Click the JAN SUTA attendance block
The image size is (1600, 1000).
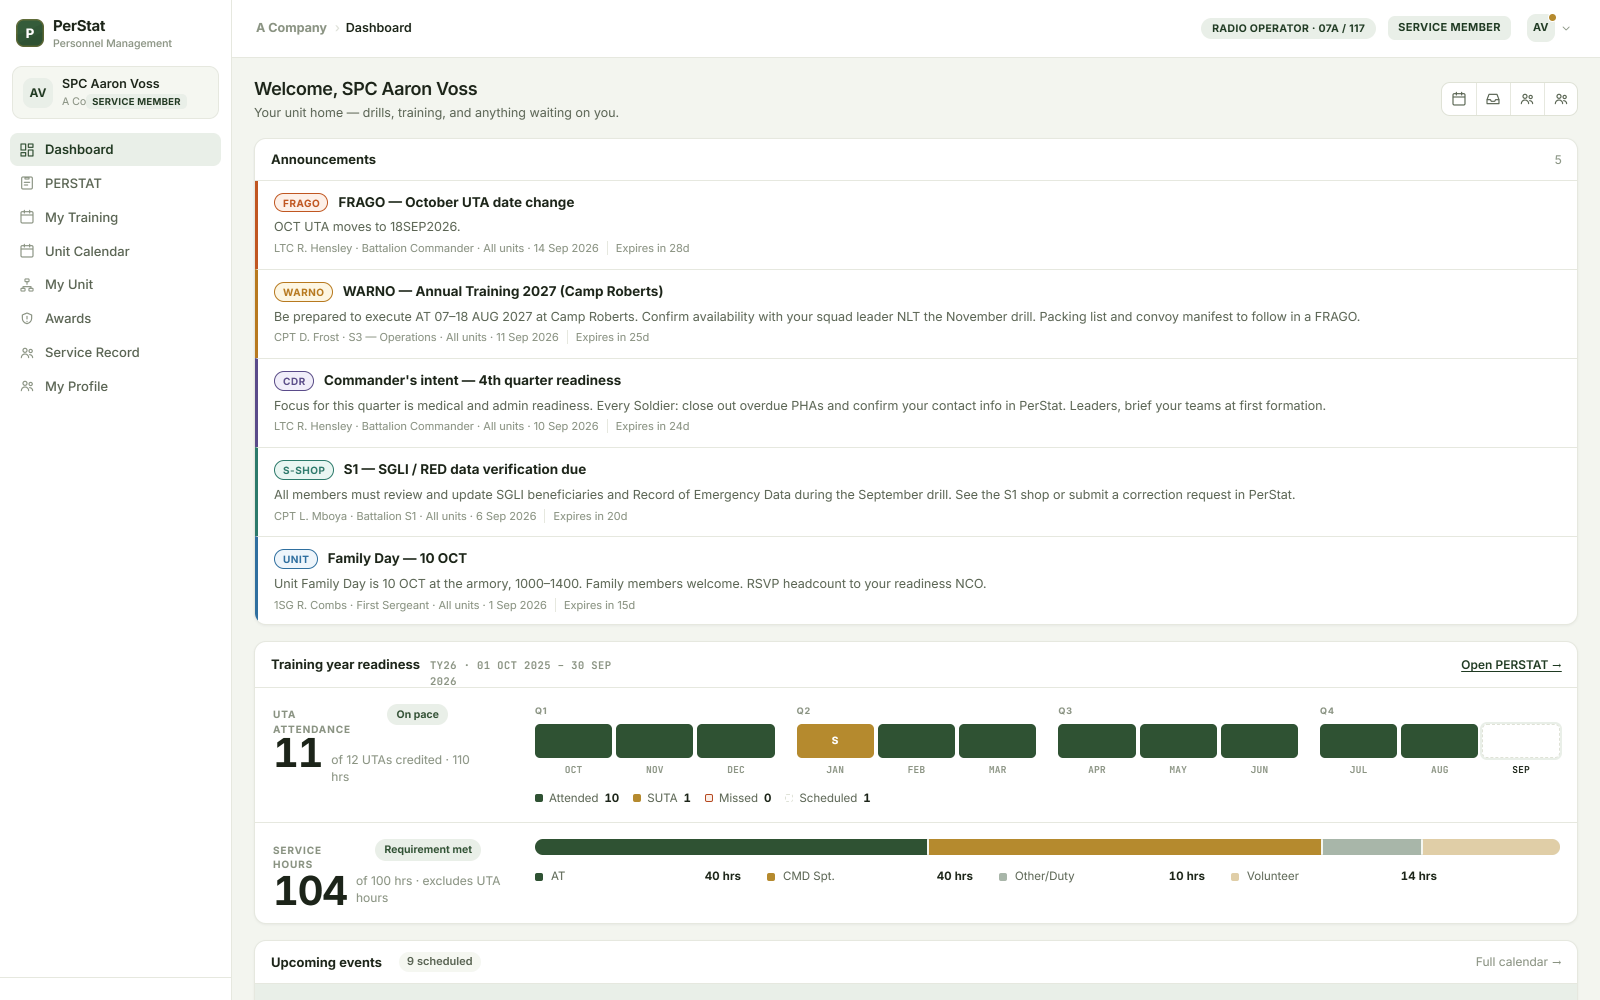pyautogui.click(x=835, y=741)
